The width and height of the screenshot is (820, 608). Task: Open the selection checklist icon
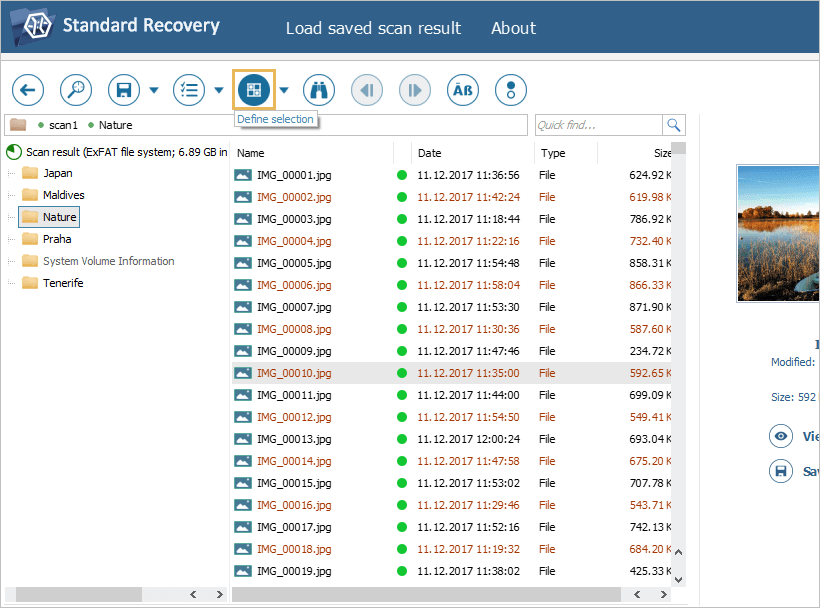(189, 90)
